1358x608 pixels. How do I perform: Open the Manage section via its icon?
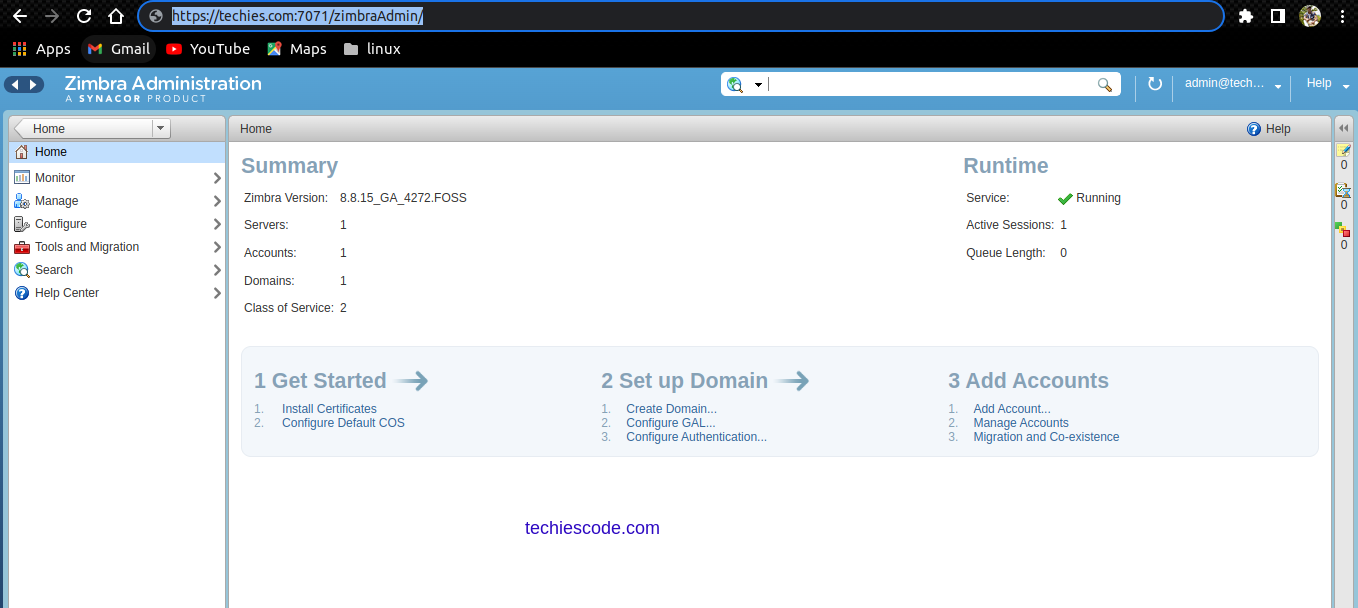coord(22,200)
